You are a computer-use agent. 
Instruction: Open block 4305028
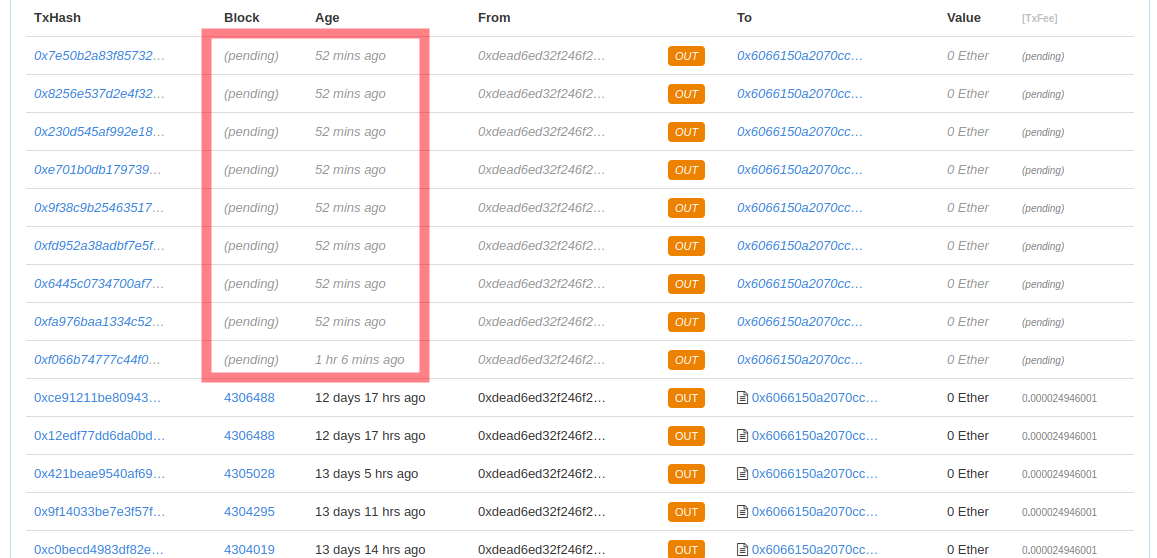point(249,474)
